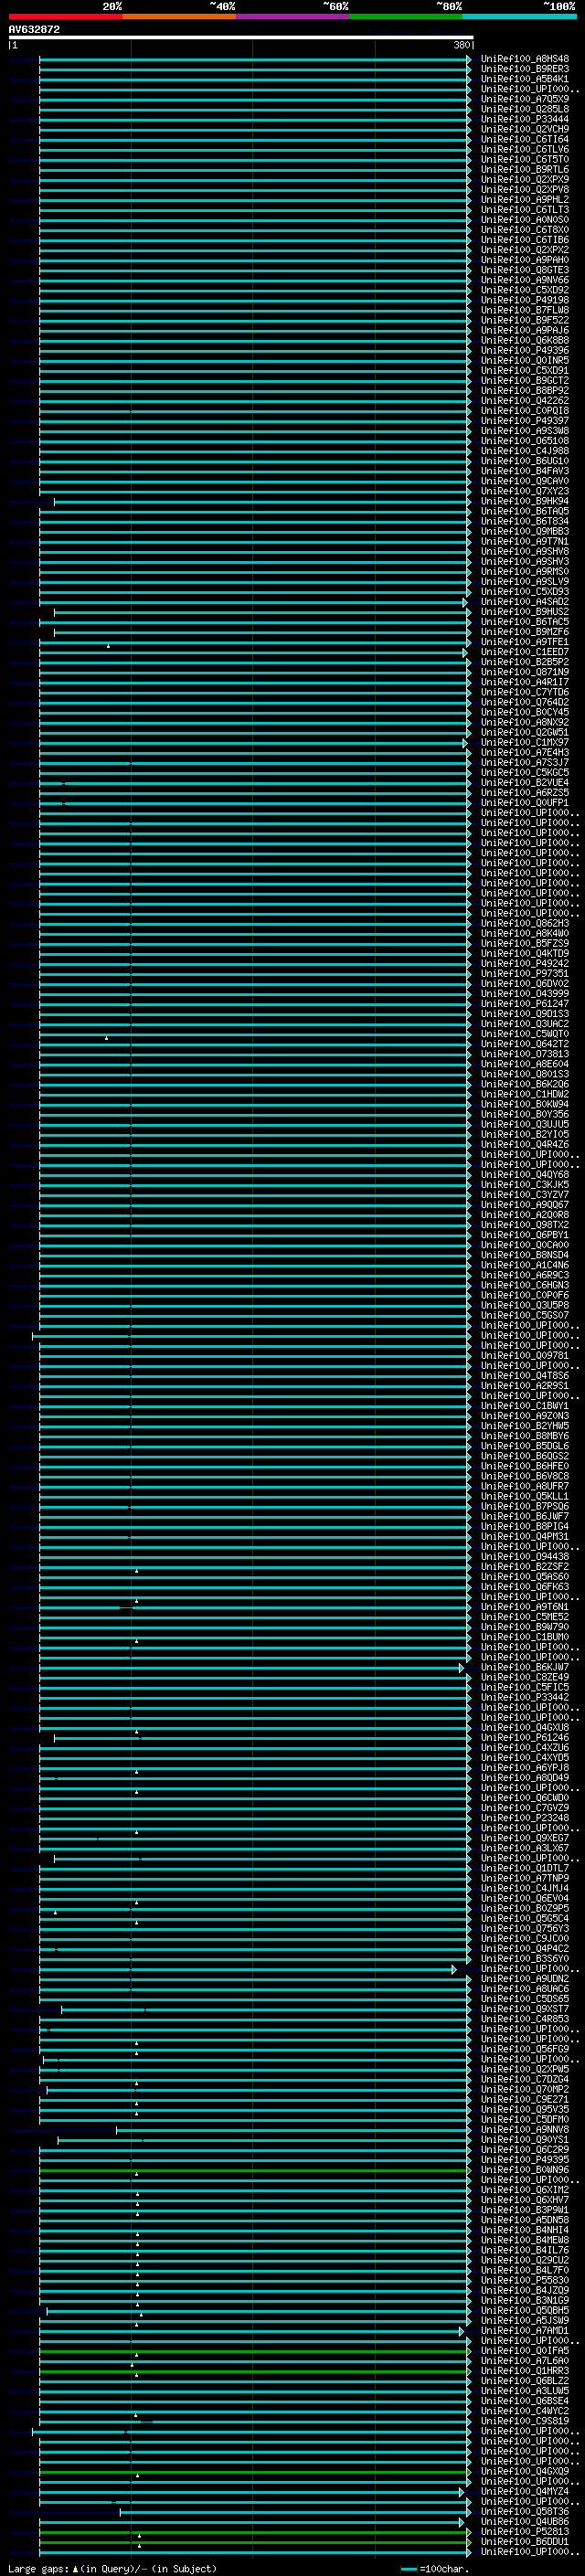This screenshot has width=585, height=2576.
Task: Click the green alignment bar for UniRef100_Q0IFA5
Action: pyautogui.click(x=254, y=2352)
